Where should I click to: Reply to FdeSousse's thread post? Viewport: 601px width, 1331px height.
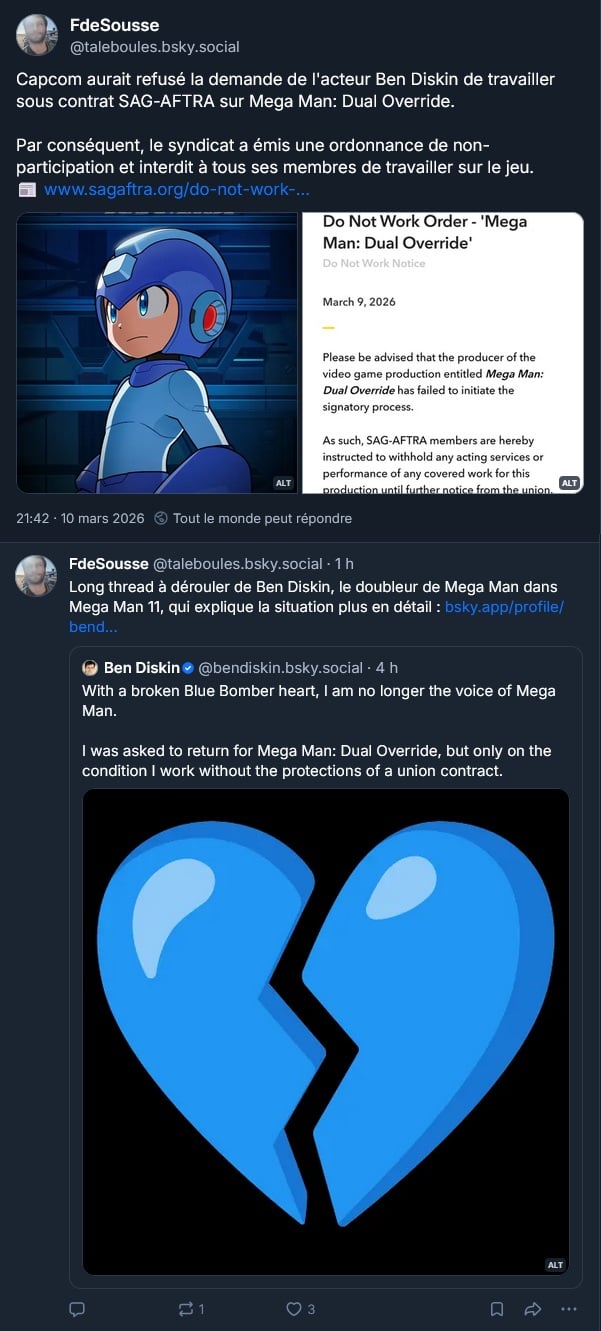(77, 1308)
